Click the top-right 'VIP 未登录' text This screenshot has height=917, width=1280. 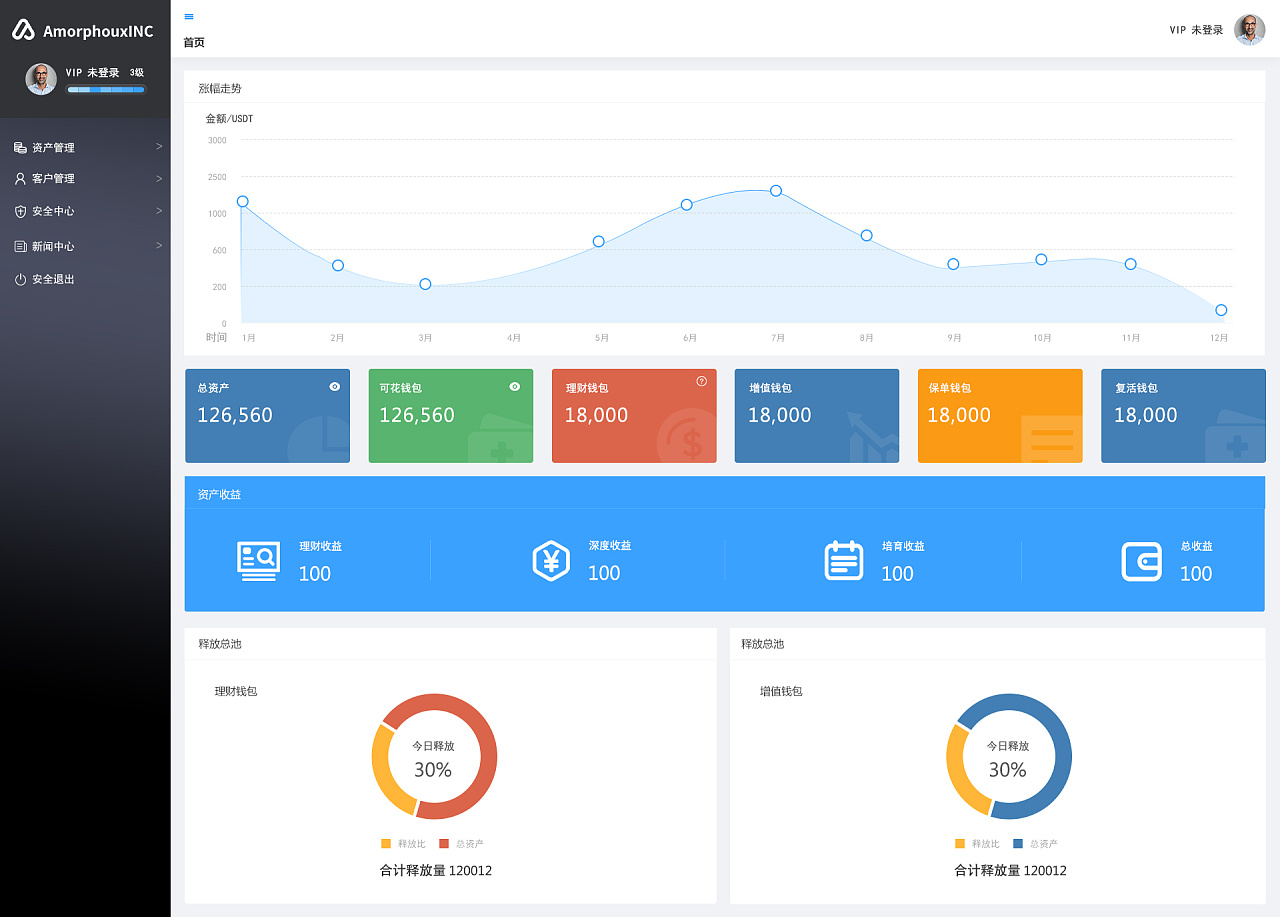[1196, 30]
